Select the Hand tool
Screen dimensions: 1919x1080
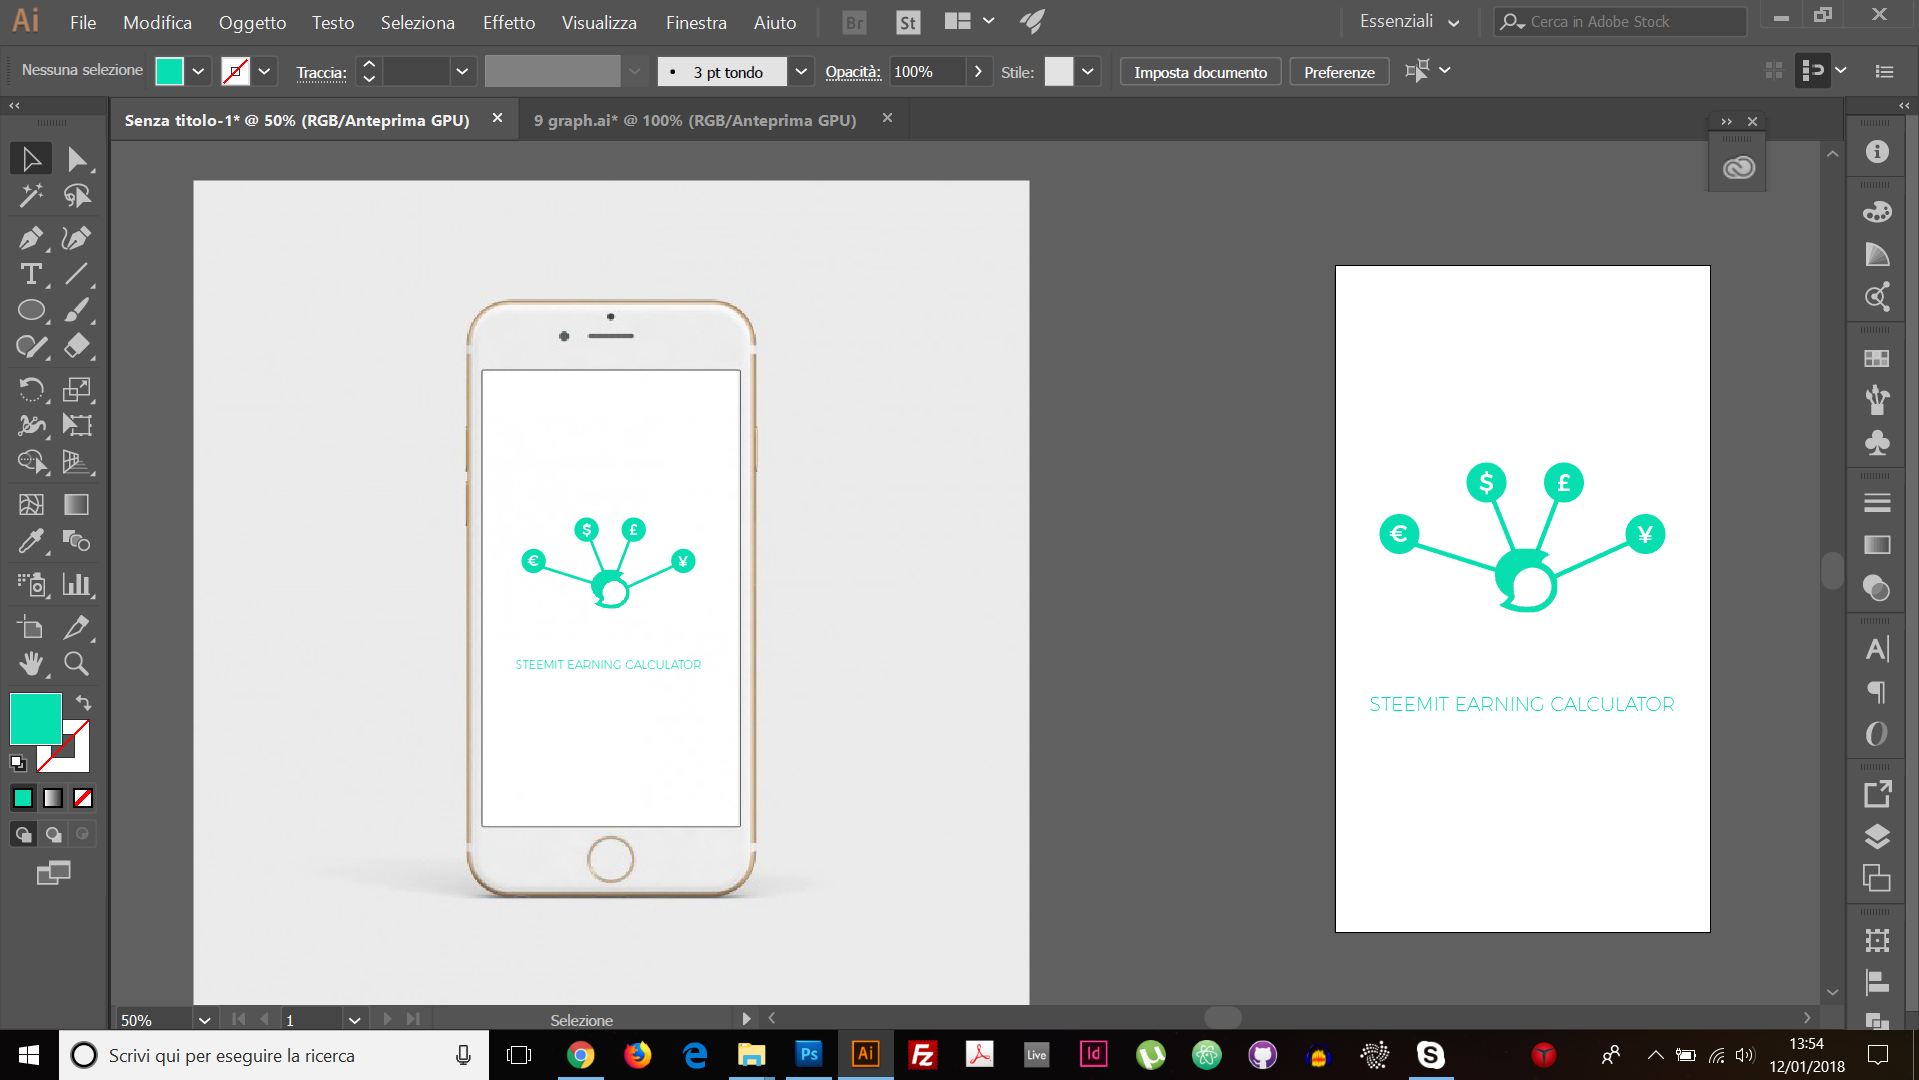click(x=31, y=663)
